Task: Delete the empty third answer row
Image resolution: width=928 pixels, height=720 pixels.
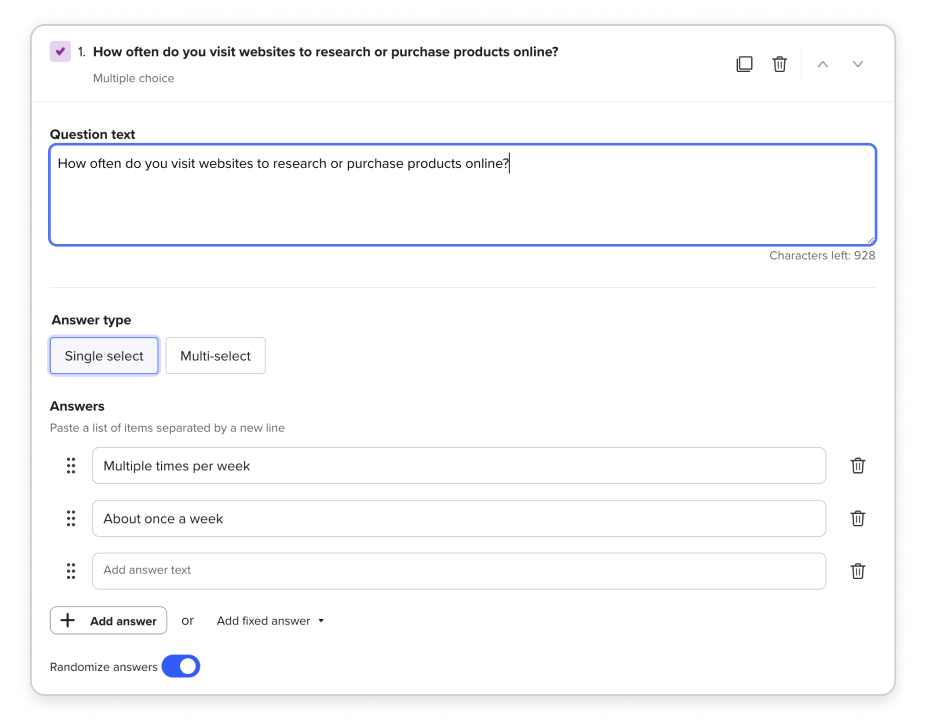Action: (x=858, y=571)
